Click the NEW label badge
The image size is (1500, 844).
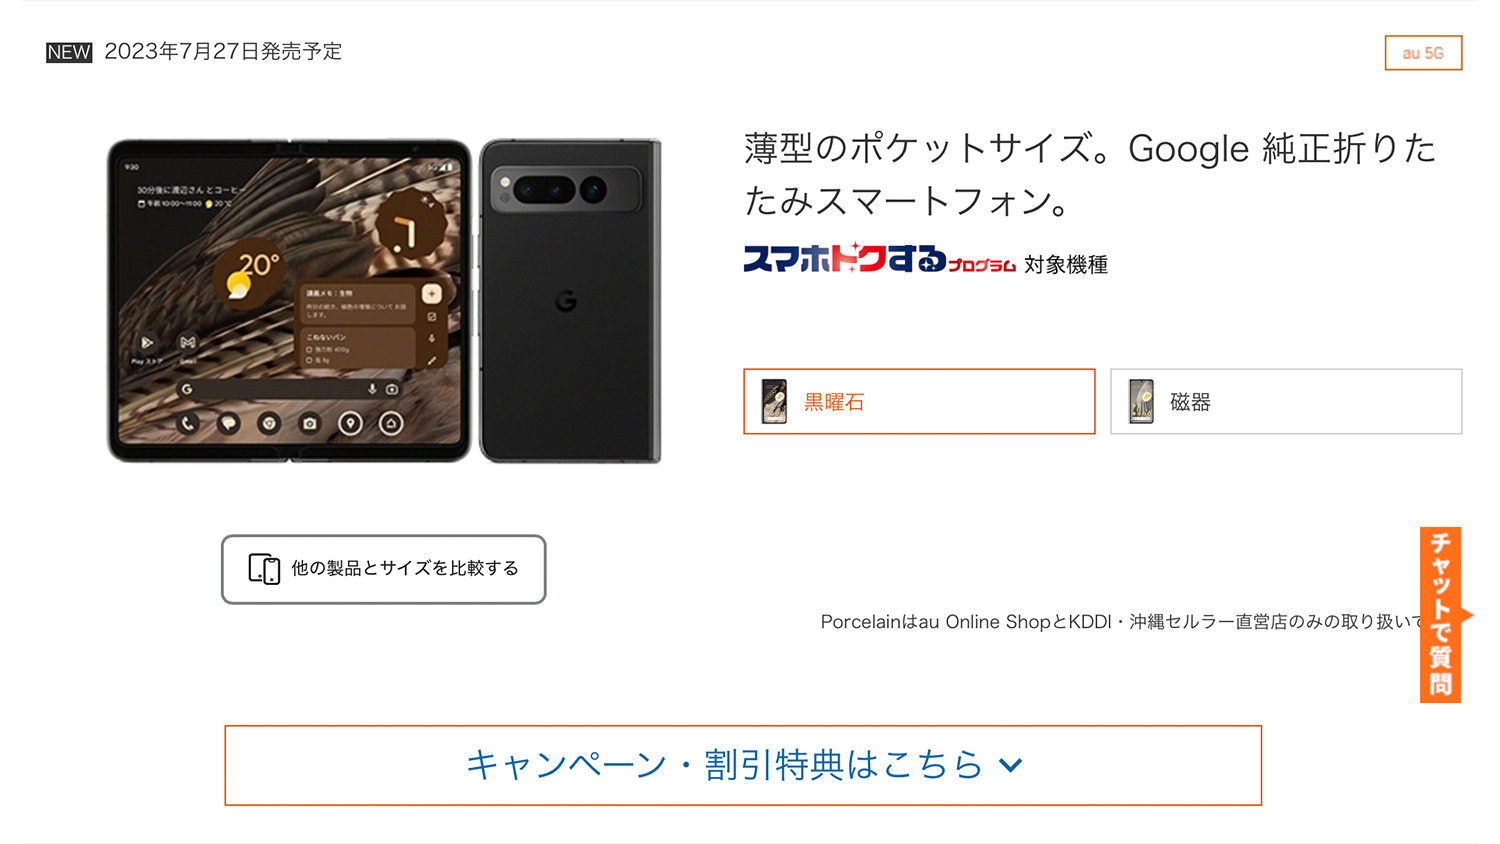[x=69, y=52]
